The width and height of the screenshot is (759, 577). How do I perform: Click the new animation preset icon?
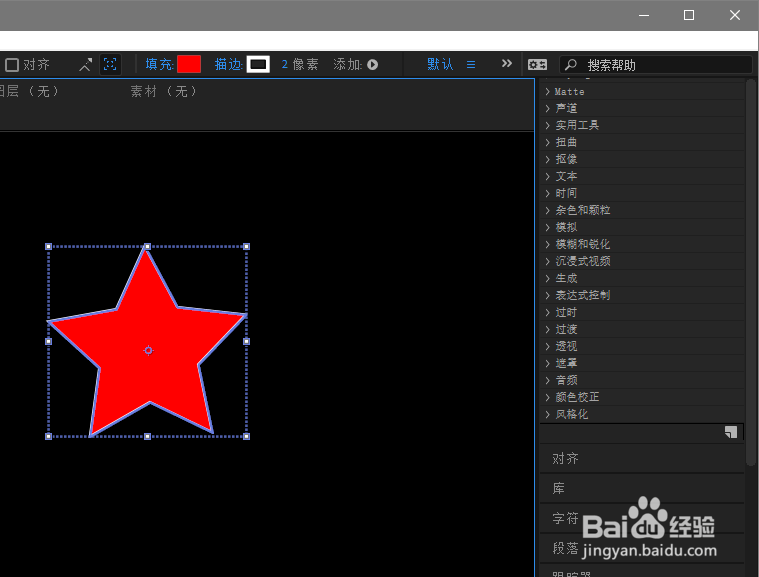pos(731,432)
